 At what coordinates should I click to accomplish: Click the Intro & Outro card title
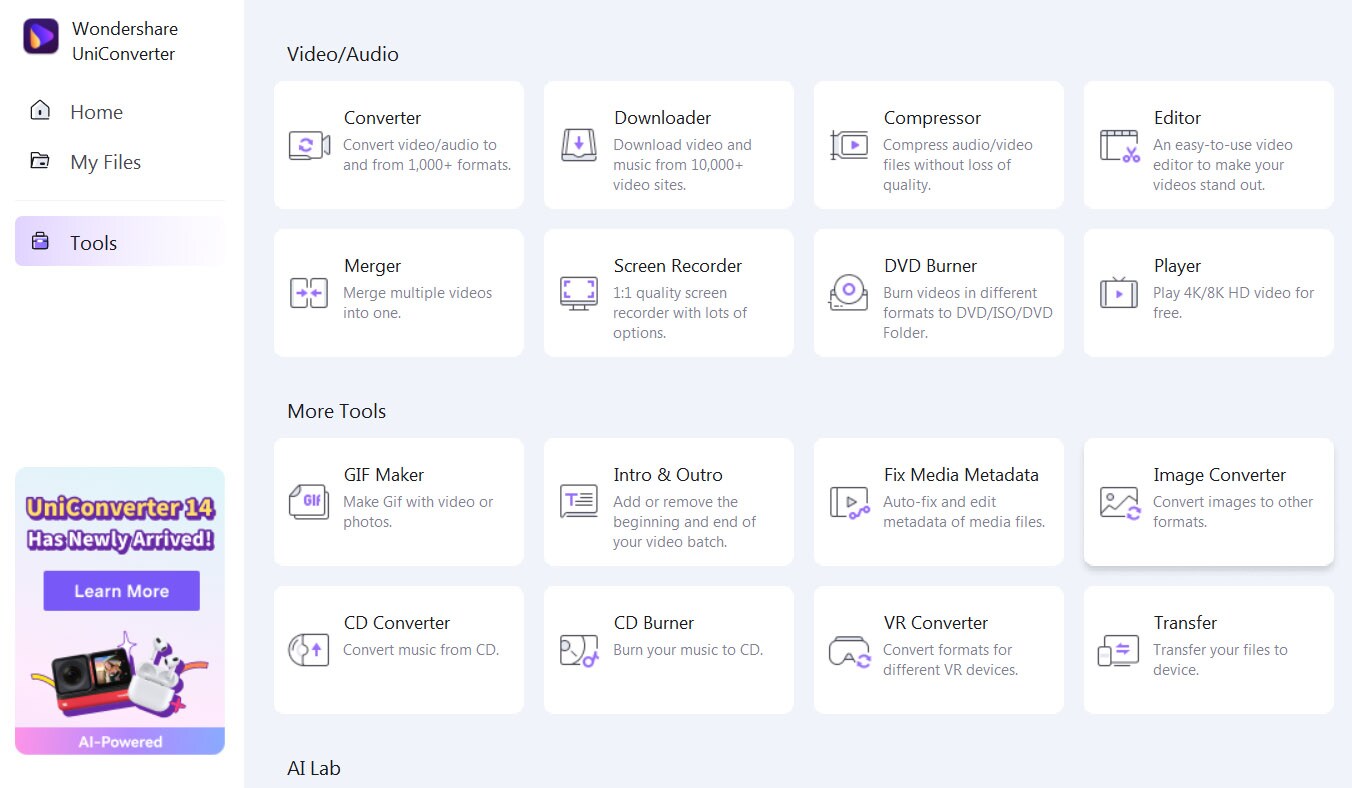tap(668, 475)
